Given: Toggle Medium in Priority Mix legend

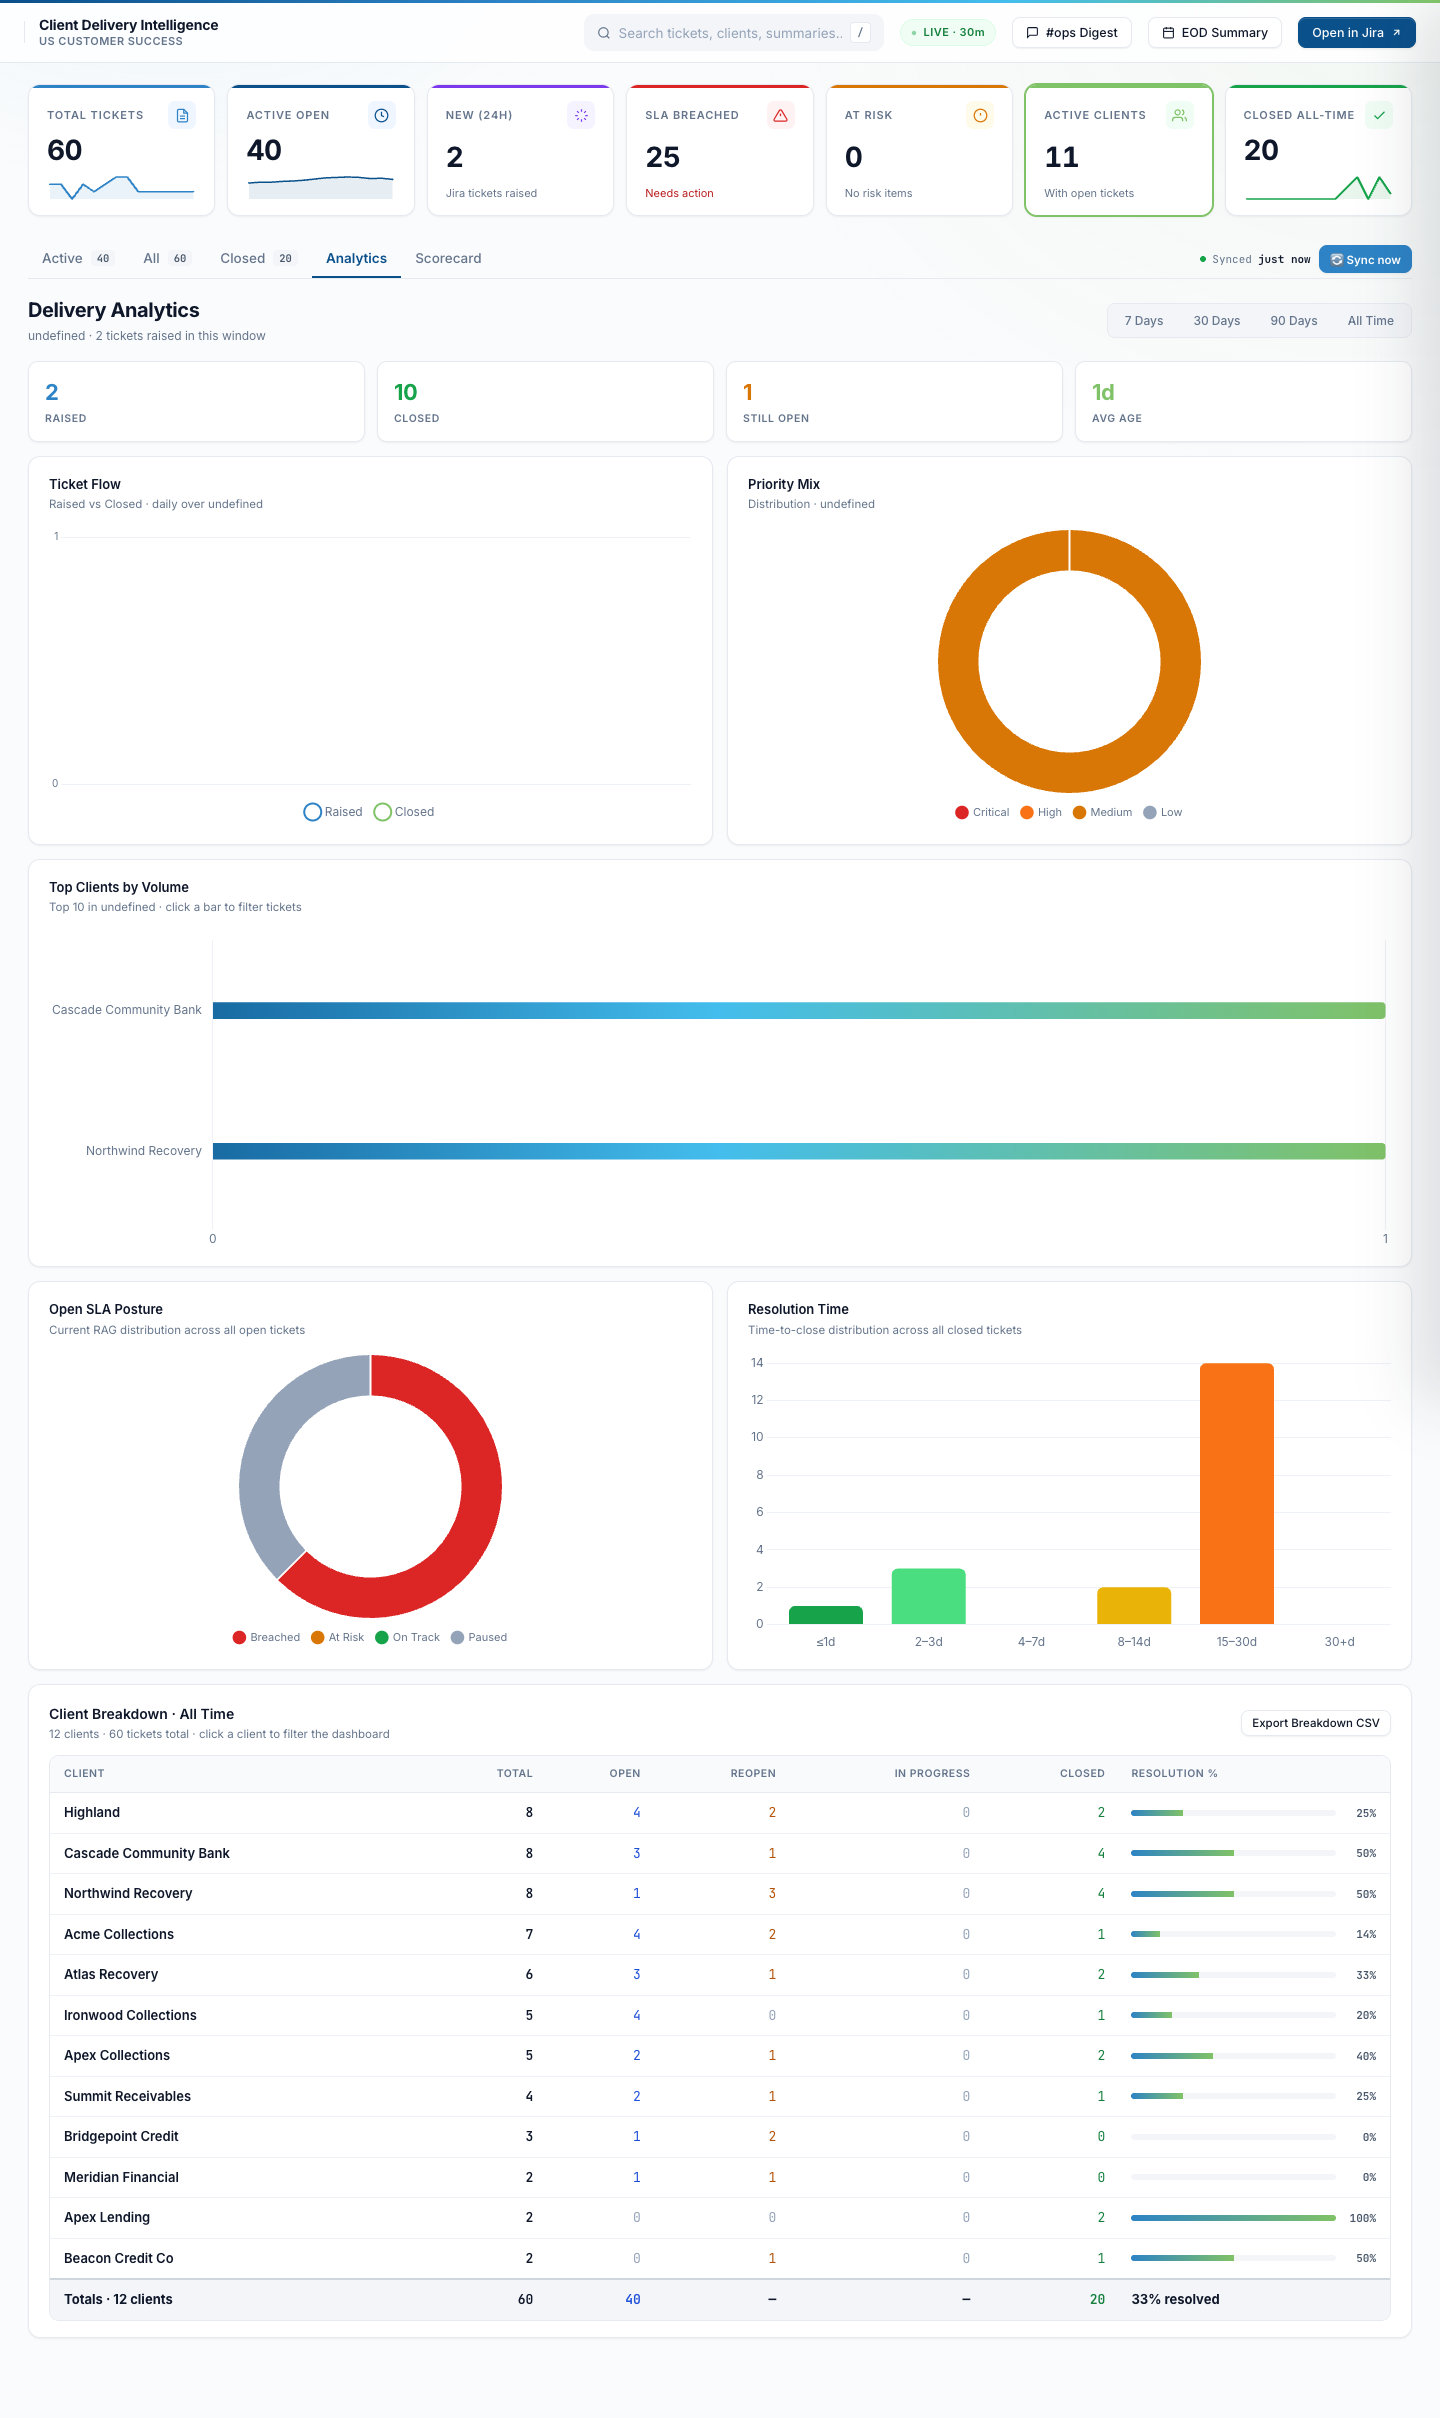Looking at the screenshot, I should click(x=1102, y=812).
